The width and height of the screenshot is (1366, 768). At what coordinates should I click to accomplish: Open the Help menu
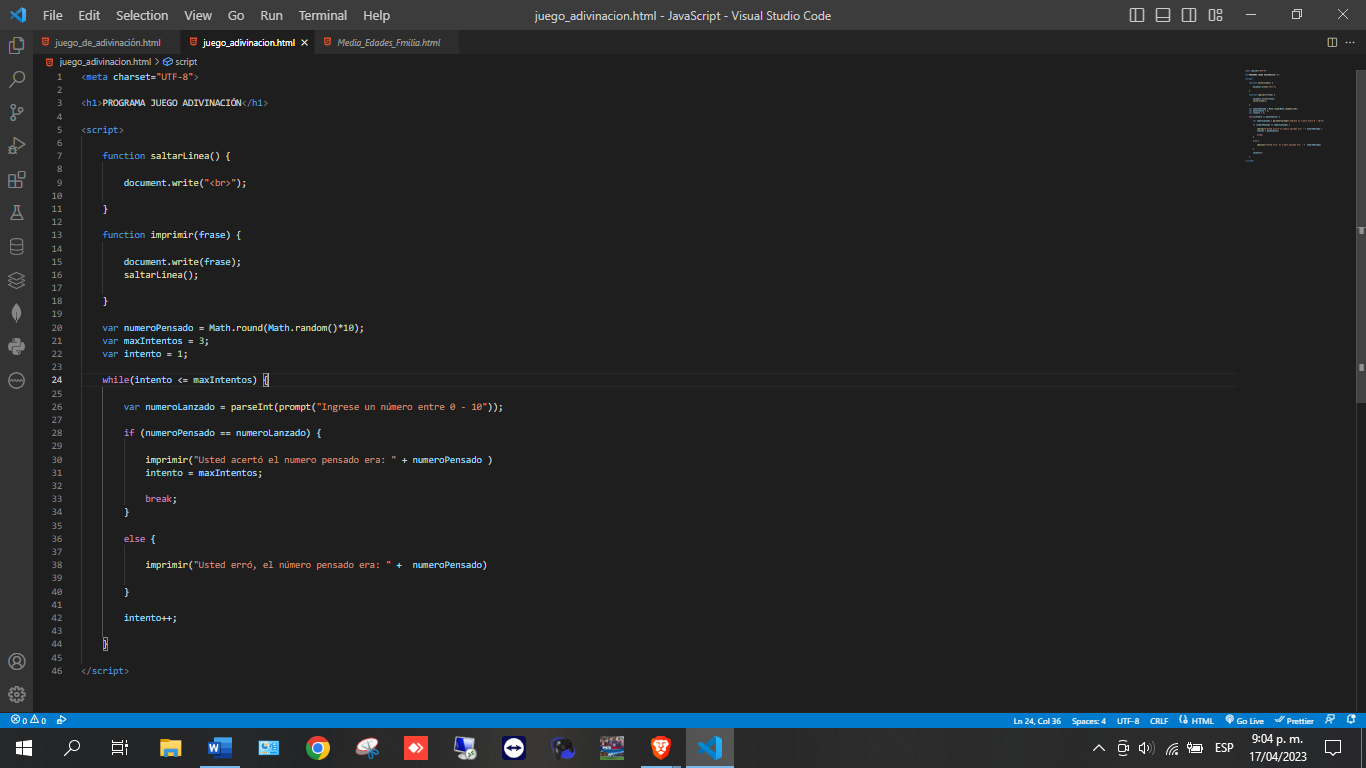pyautogui.click(x=377, y=15)
